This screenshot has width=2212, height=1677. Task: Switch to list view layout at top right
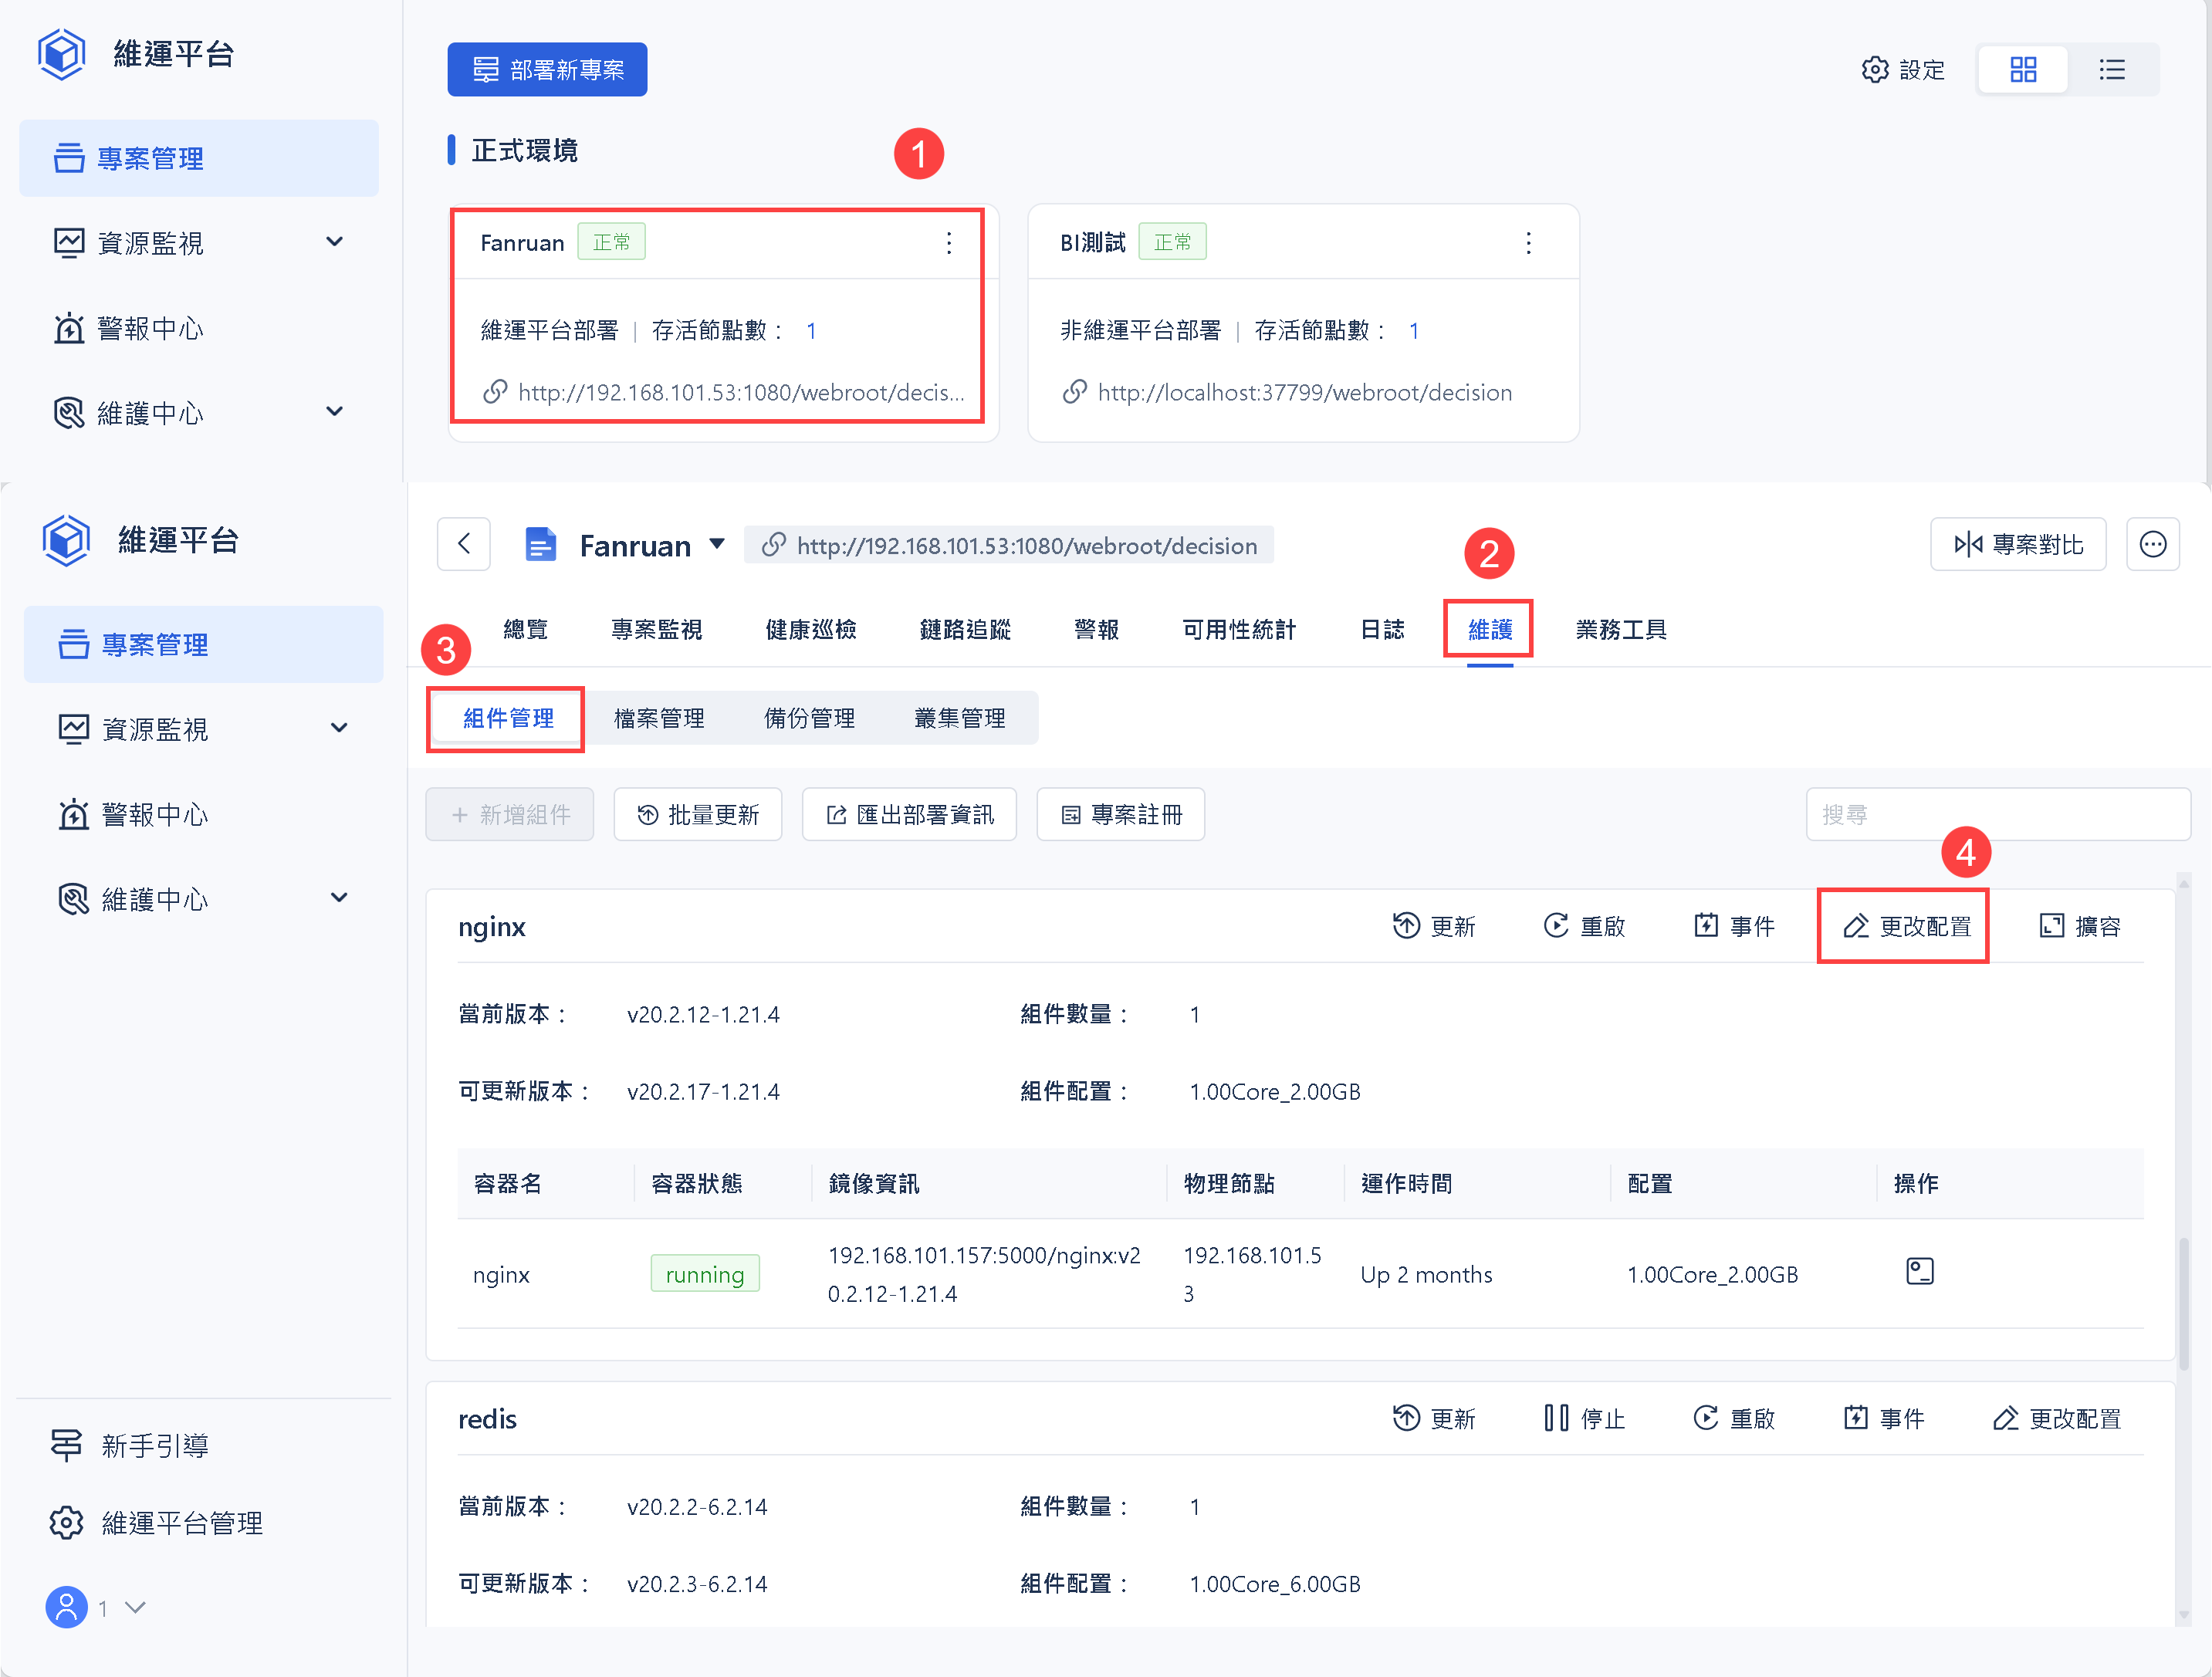point(2112,69)
